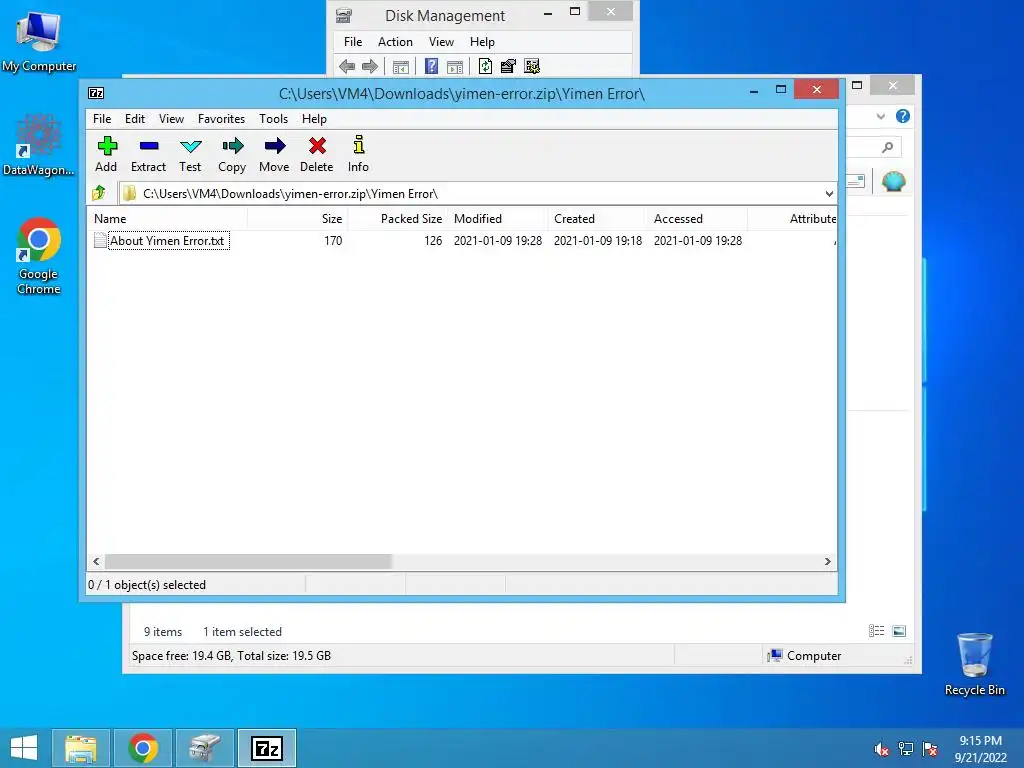Click the scrollbar right arrow
Viewport: 1024px width, 768px height.
point(827,561)
